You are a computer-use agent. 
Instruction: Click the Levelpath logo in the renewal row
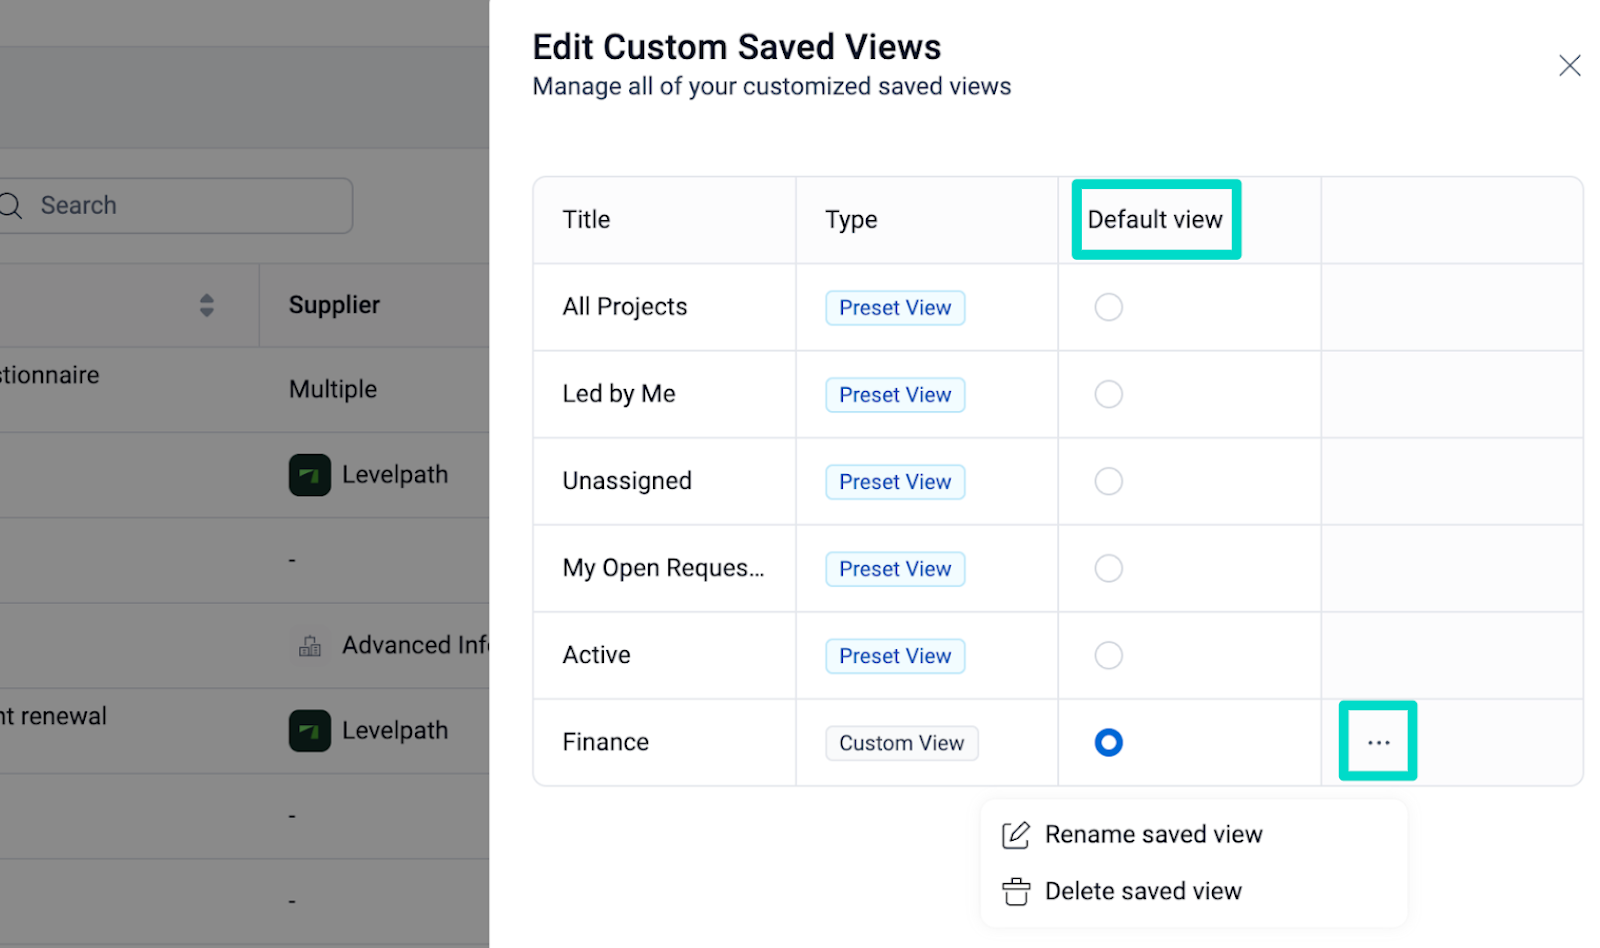(310, 731)
